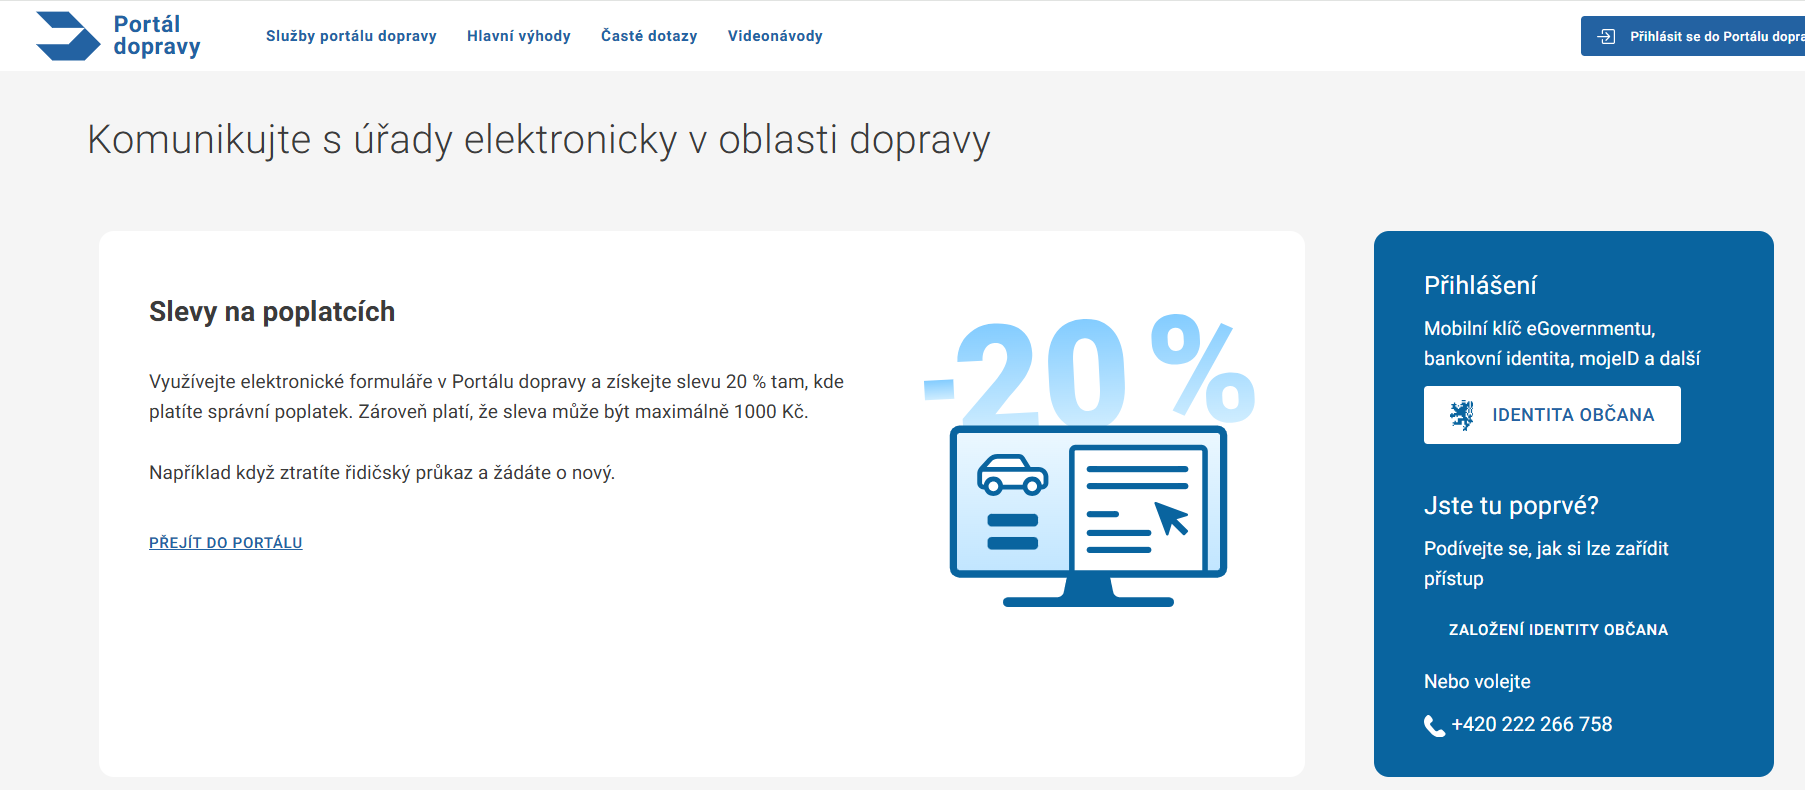Open Služby portálu dopravy menu item

[x=351, y=36]
